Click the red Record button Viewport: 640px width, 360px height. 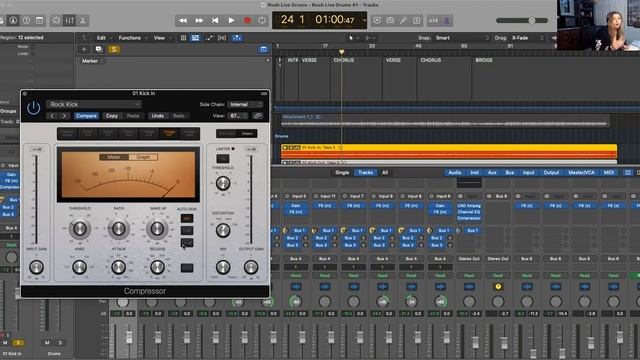[x=247, y=20]
